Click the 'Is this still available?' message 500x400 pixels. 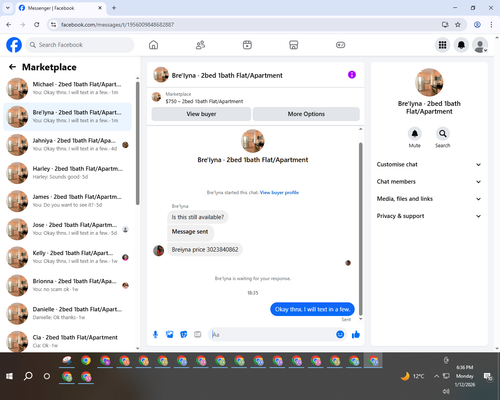coord(198,217)
